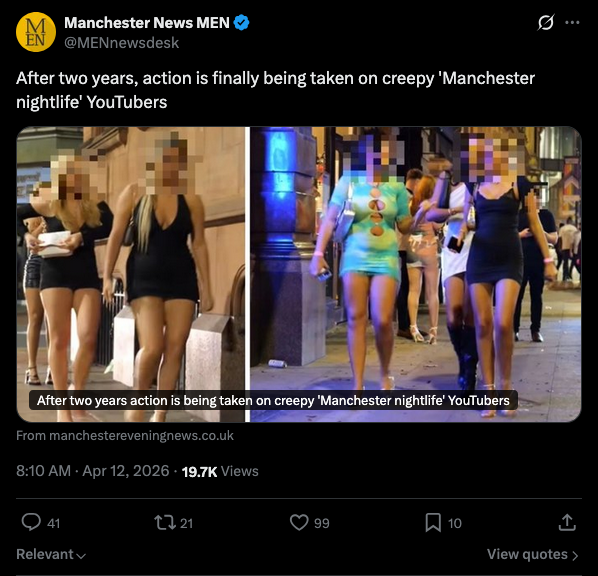The image size is (598, 576).
Task: Open the MEN profile avatar
Action: click(x=36, y=32)
